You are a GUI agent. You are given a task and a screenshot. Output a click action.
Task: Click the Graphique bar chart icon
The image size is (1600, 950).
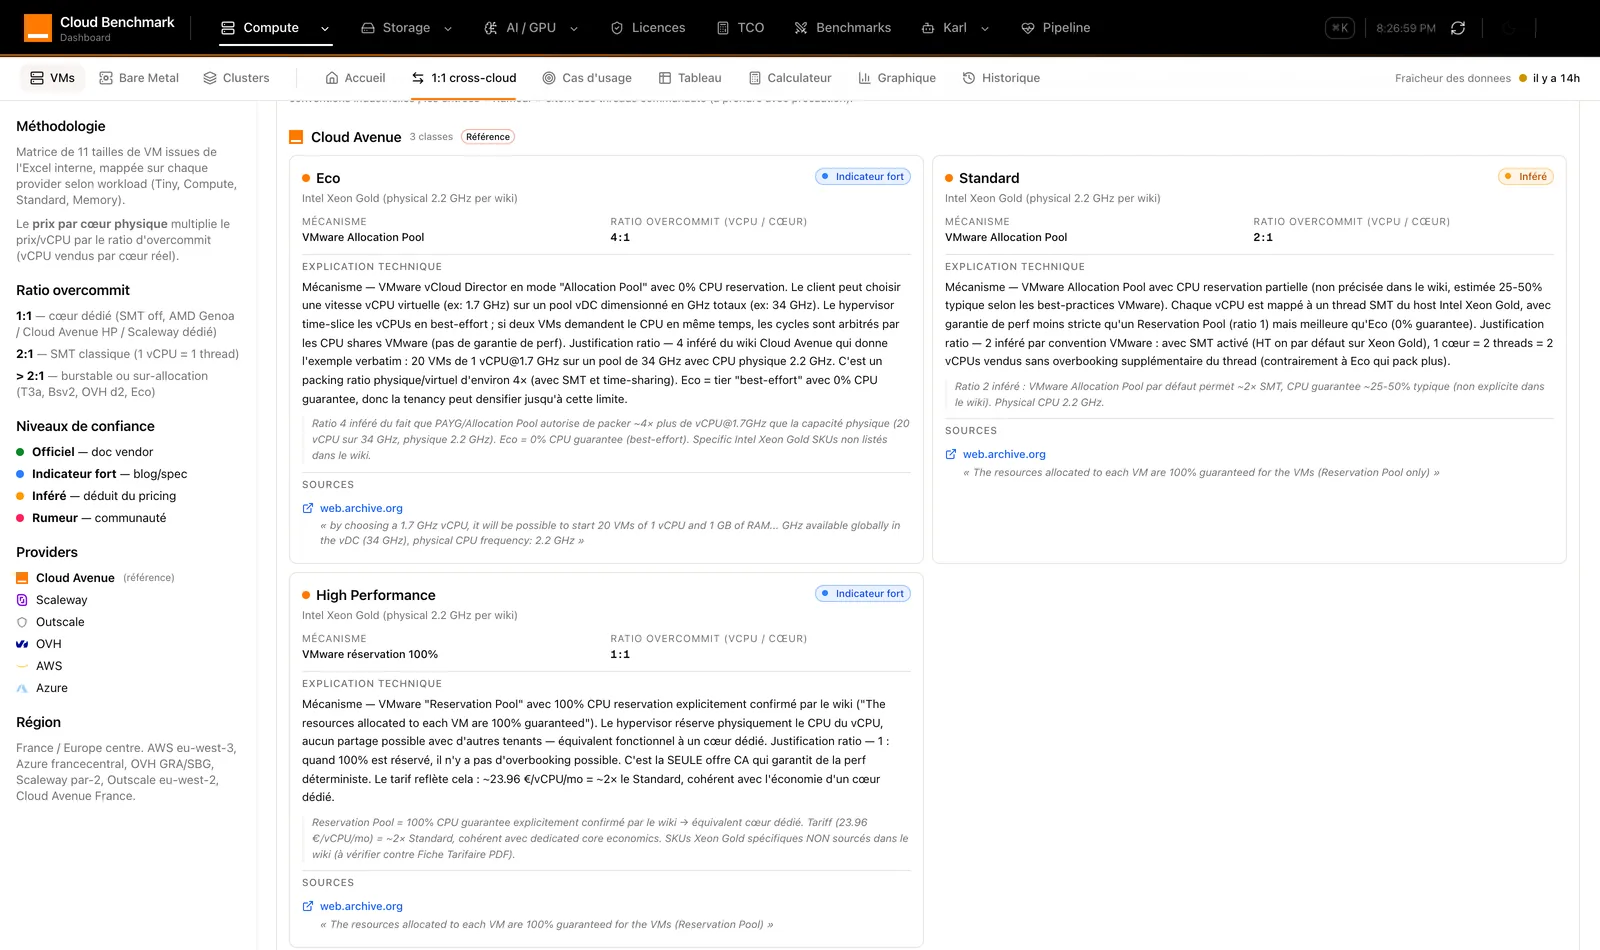coord(864,78)
